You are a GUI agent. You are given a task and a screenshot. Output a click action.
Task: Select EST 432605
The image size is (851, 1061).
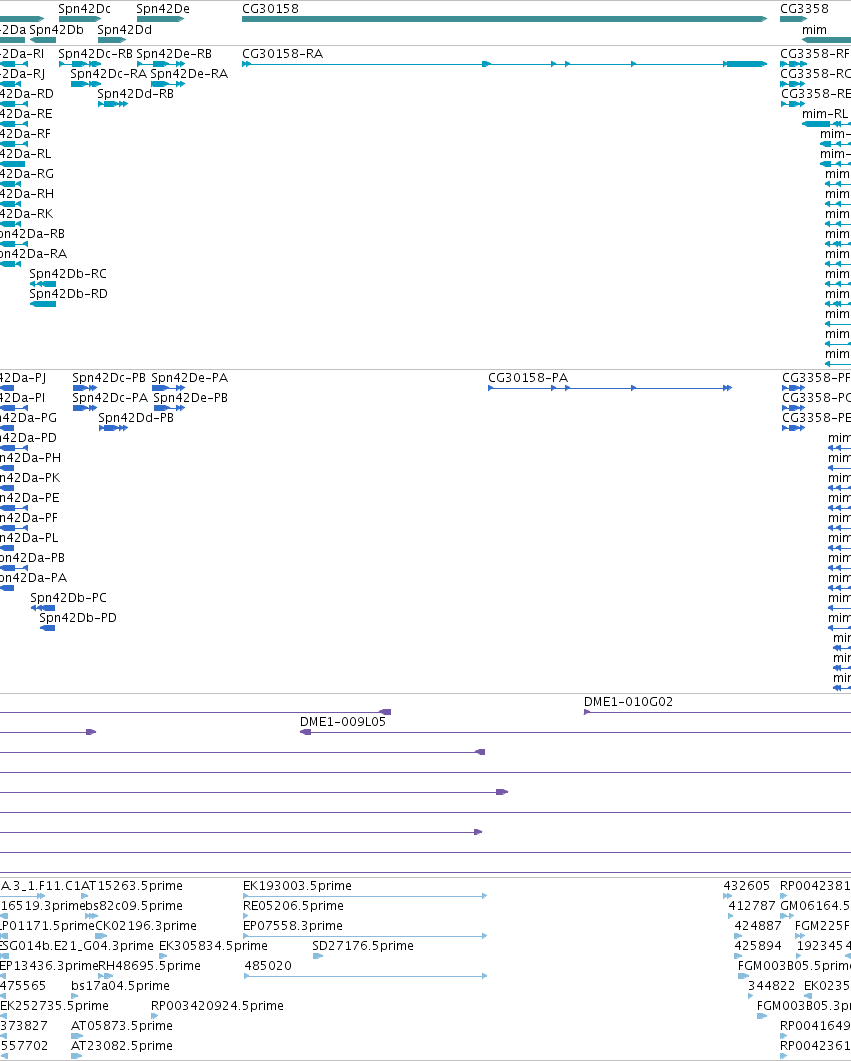pos(747,886)
